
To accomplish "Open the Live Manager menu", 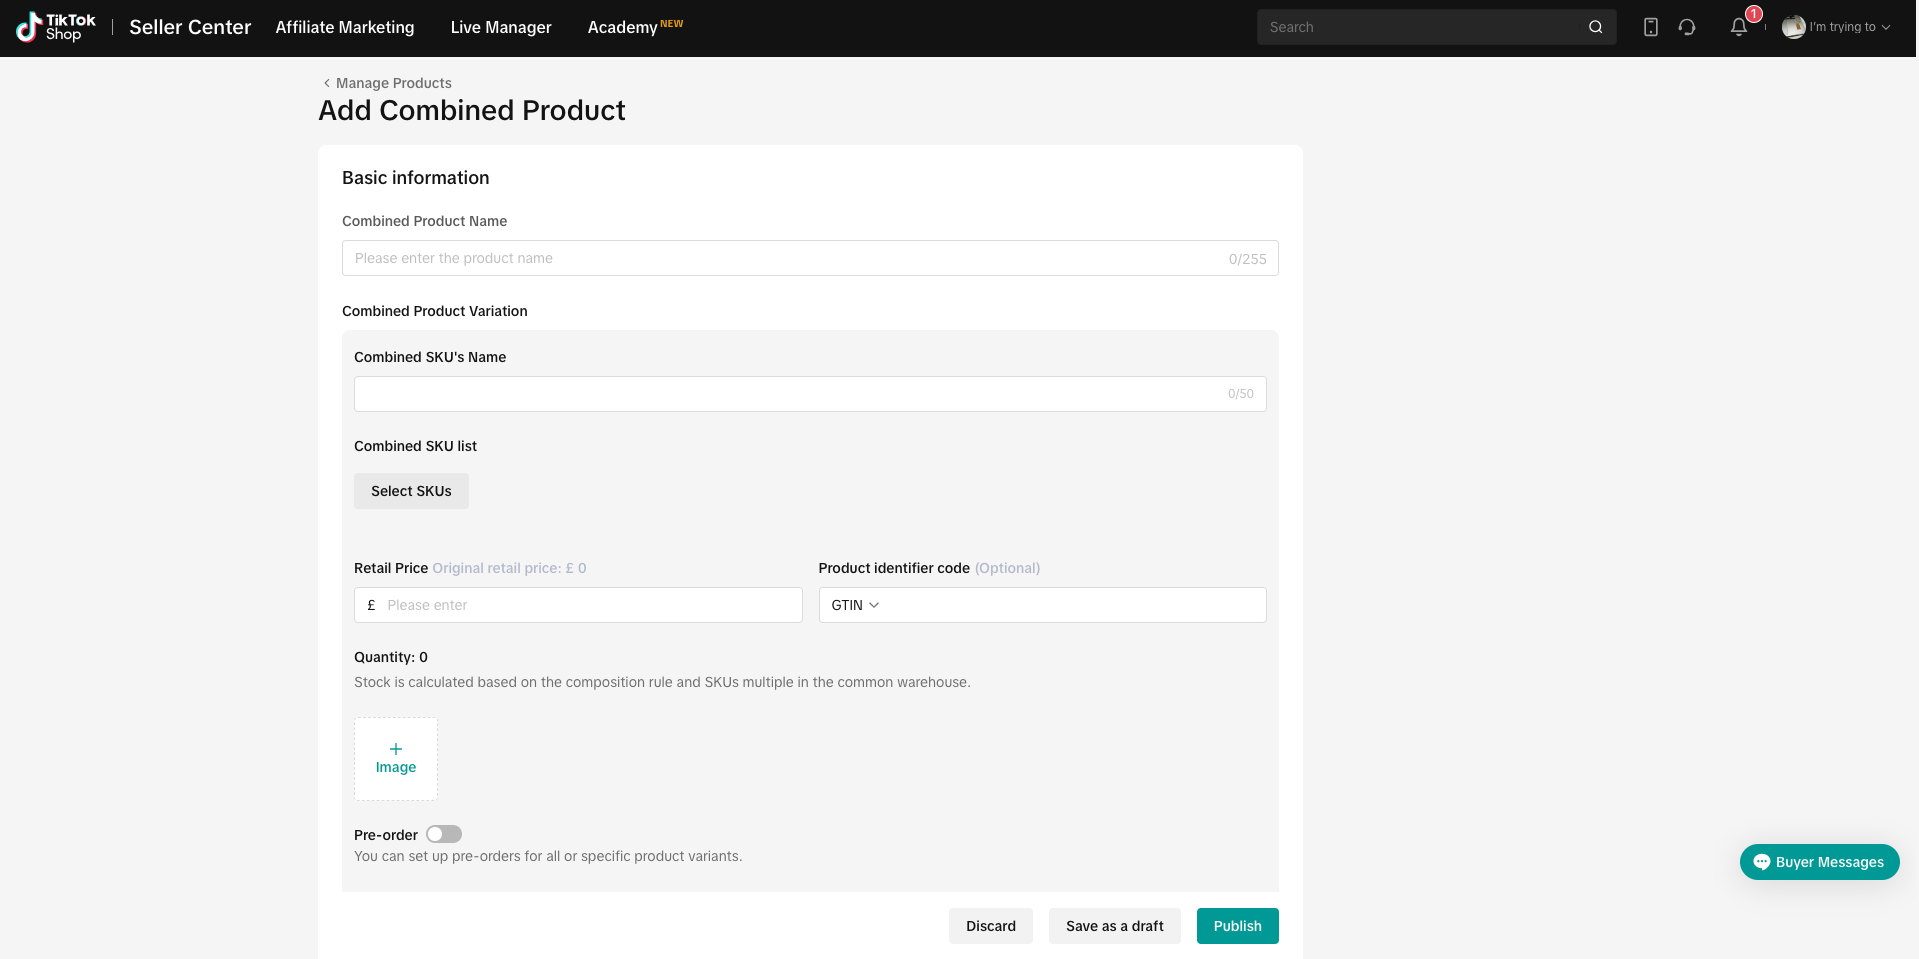I will tap(501, 27).
